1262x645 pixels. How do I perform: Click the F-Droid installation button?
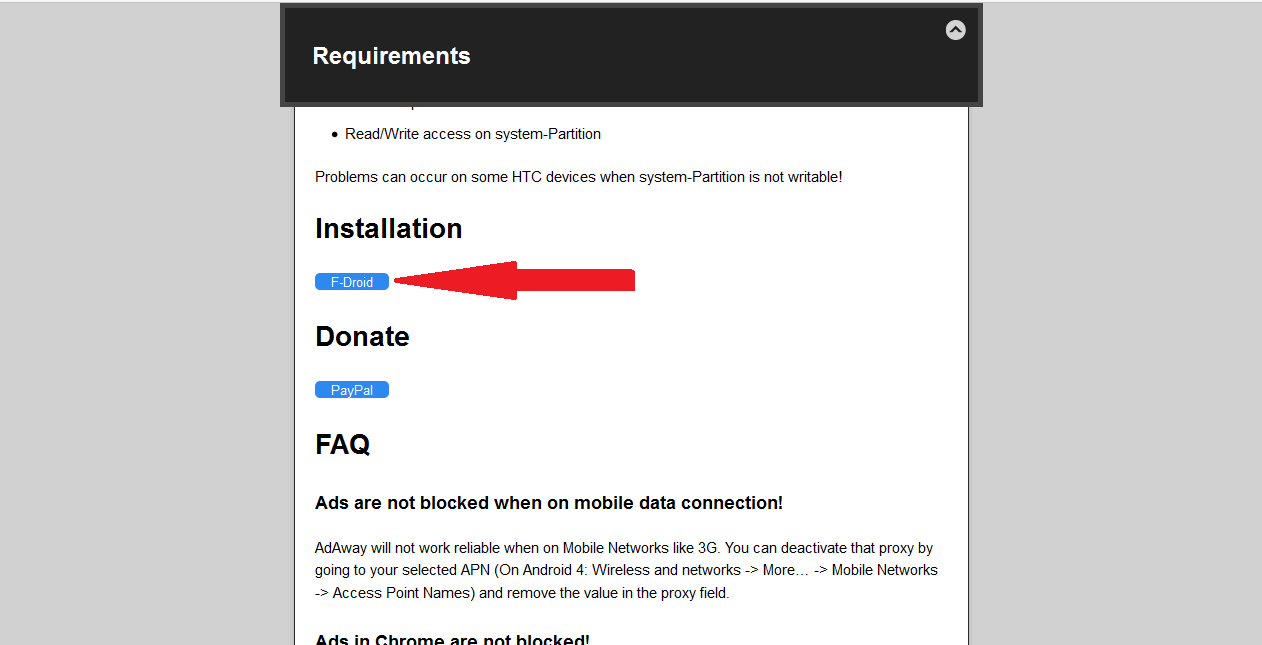(x=352, y=282)
